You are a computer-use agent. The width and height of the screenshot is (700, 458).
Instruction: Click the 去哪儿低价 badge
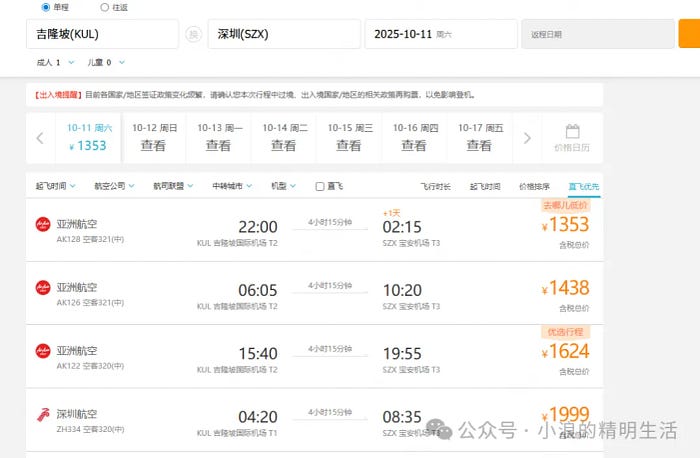coord(565,205)
